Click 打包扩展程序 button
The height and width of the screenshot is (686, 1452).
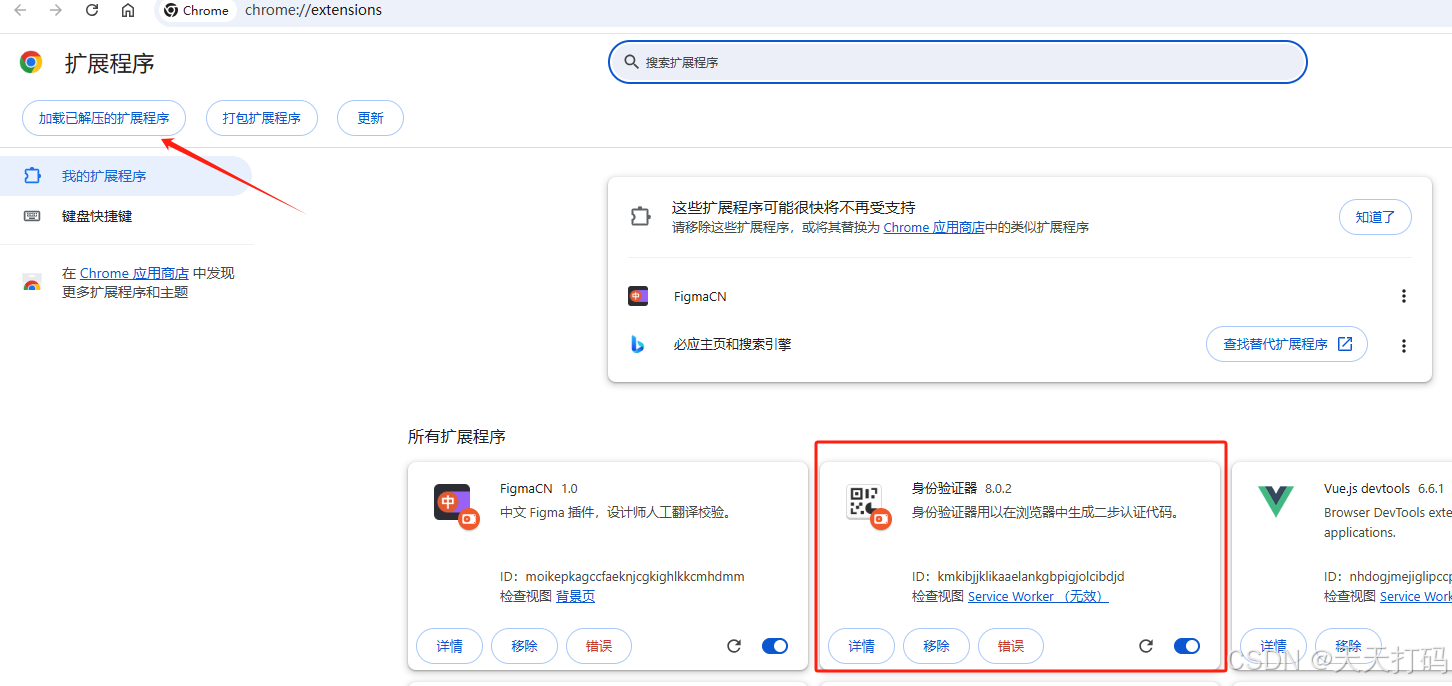(x=262, y=118)
